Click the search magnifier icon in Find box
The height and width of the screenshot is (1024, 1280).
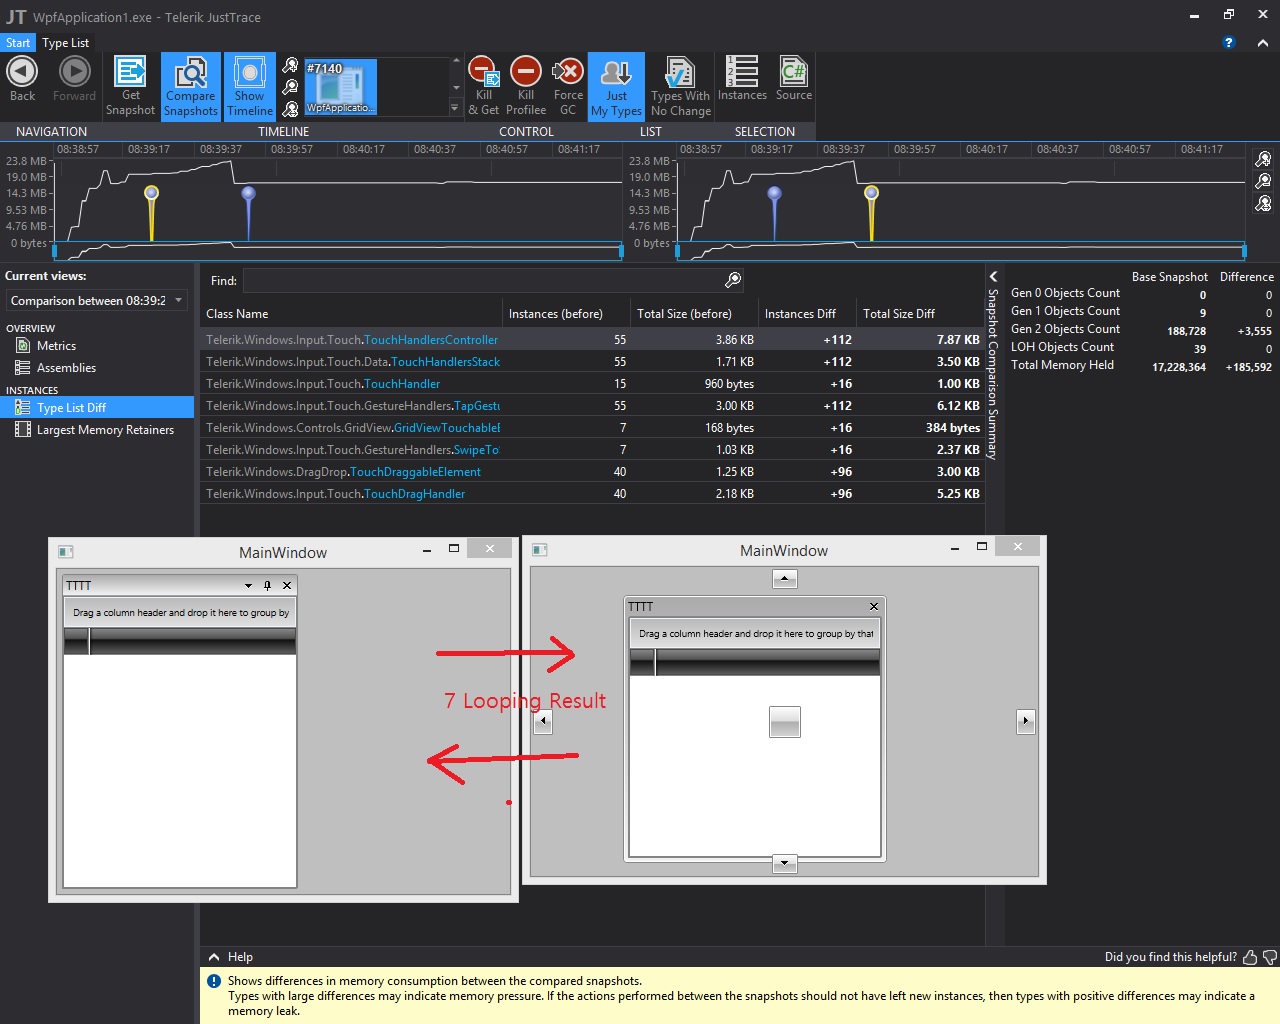coord(733,280)
